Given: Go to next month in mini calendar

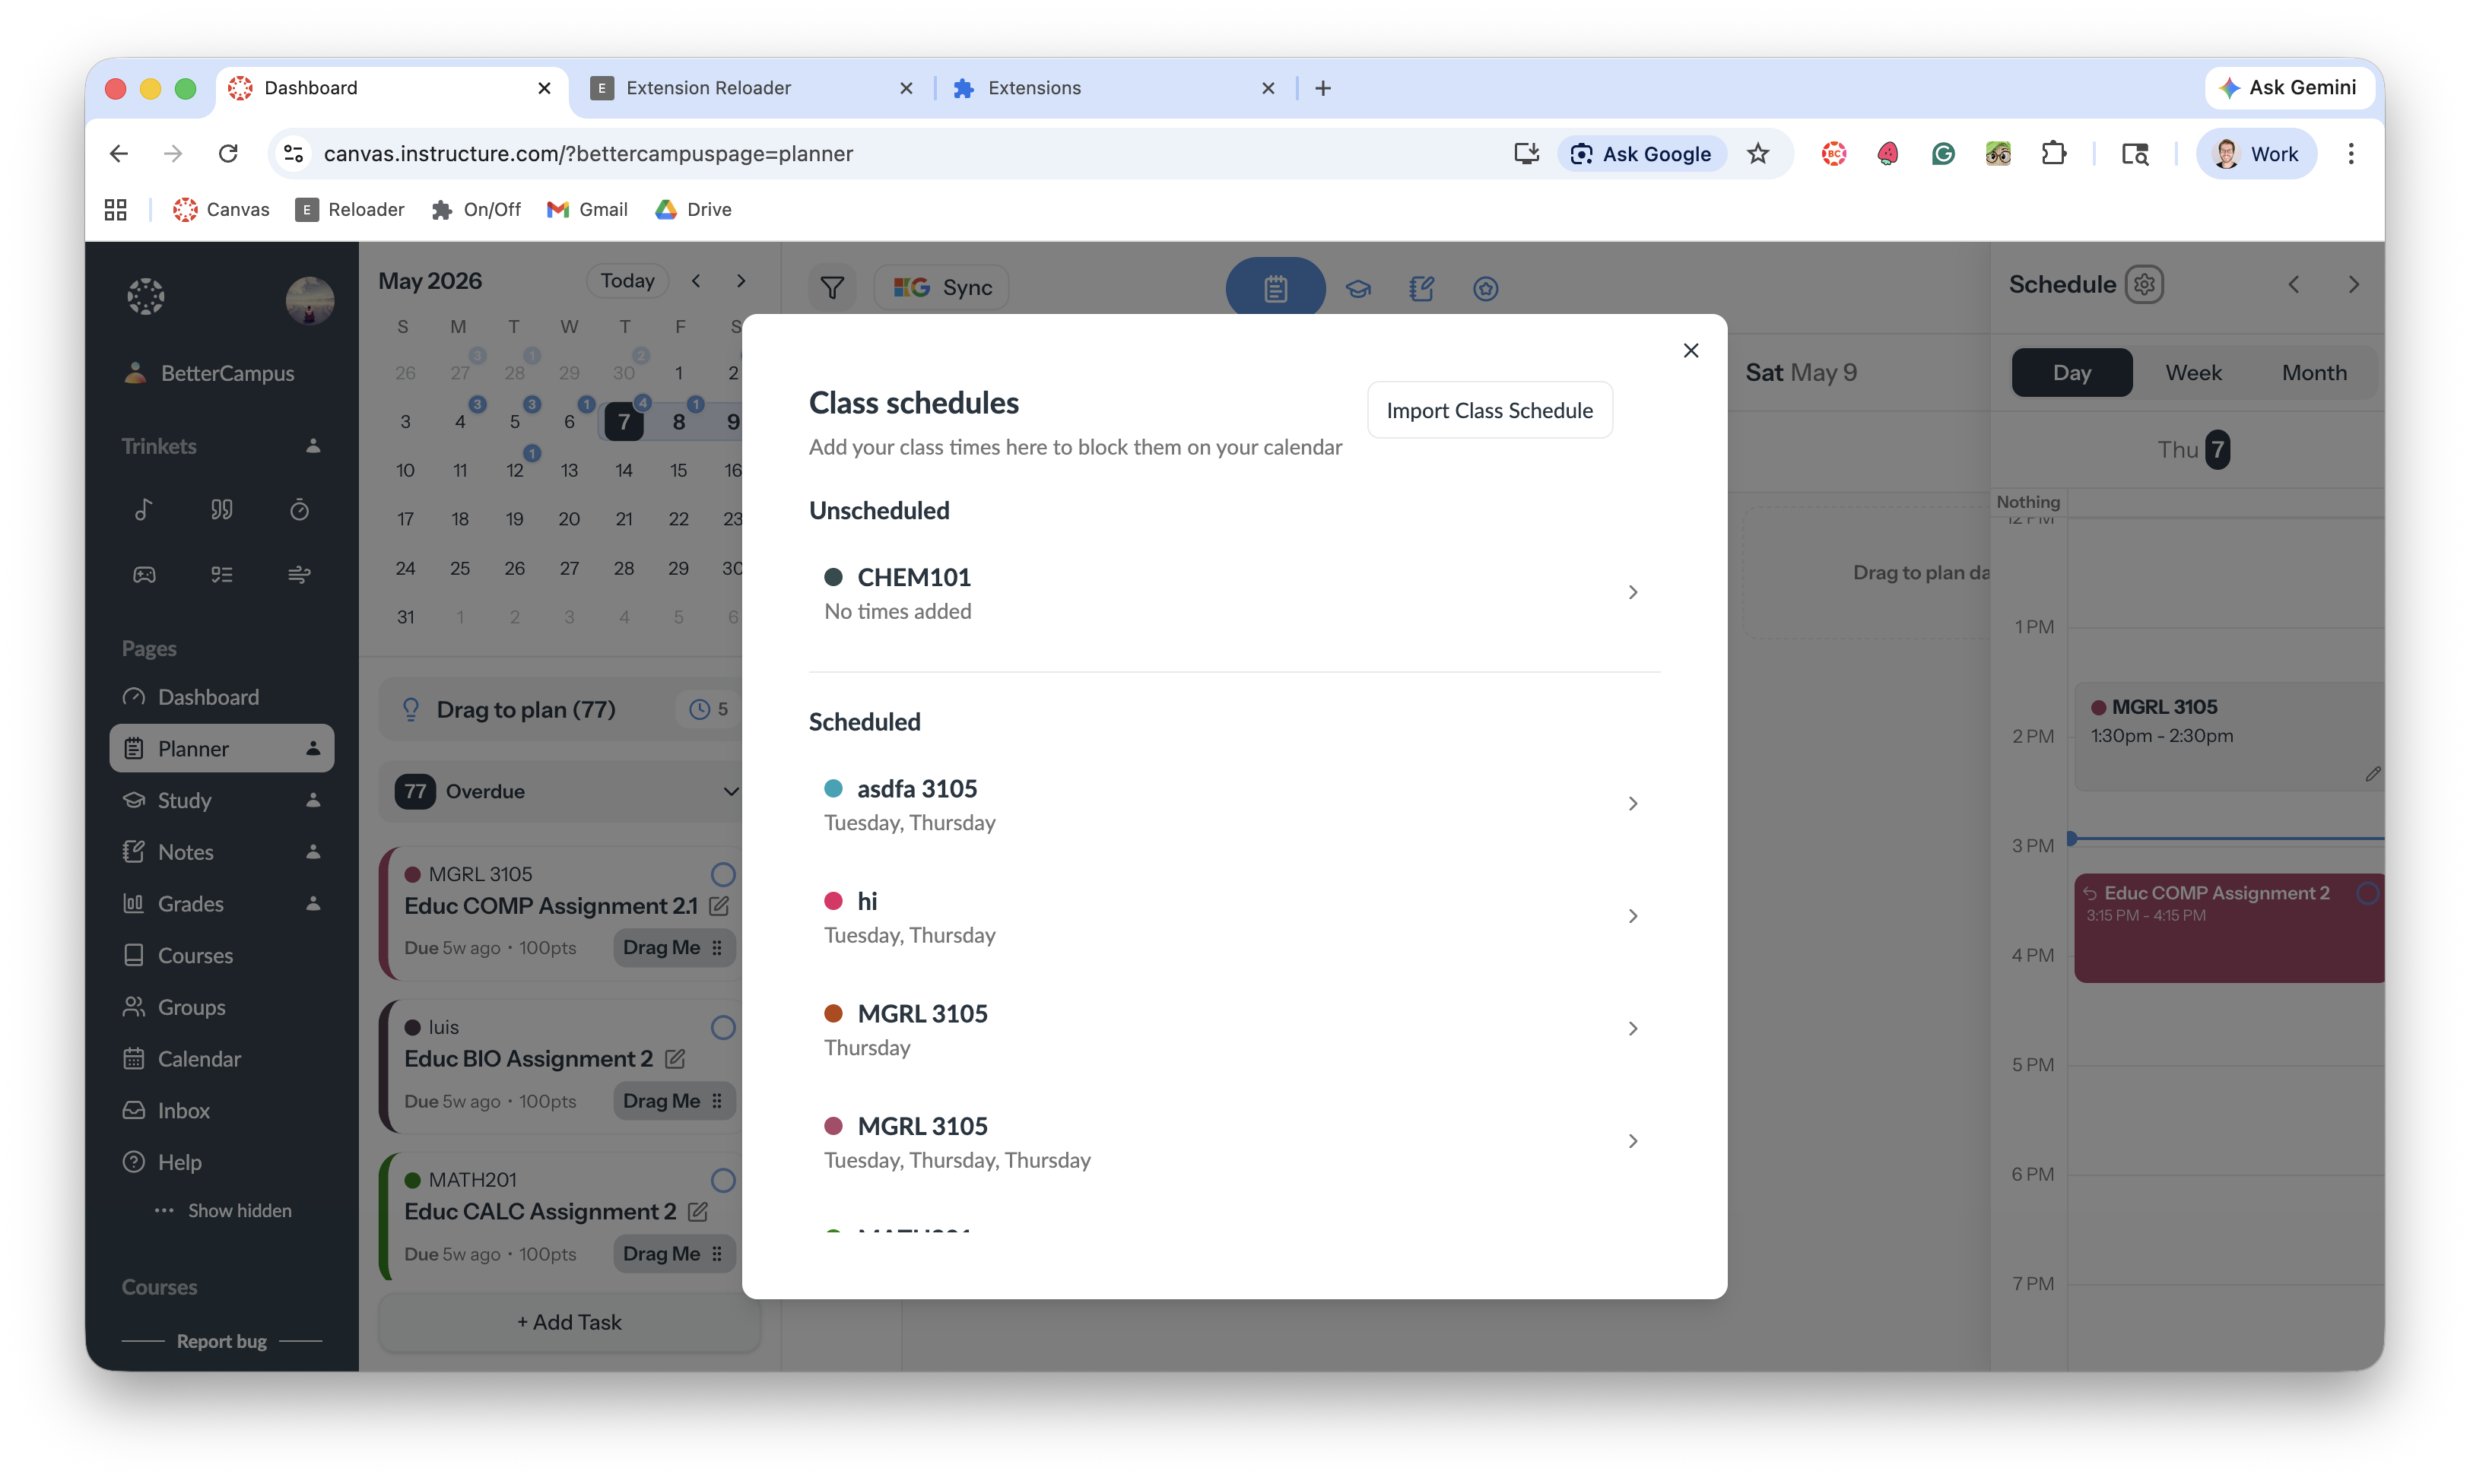Looking at the screenshot, I should pyautogui.click(x=741, y=281).
